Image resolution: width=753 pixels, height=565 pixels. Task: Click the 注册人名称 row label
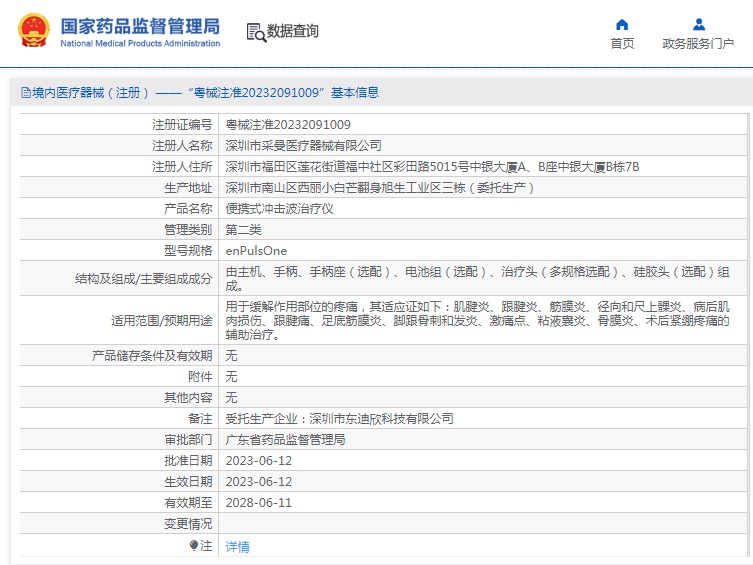pyautogui.click(x=182, y=145)
